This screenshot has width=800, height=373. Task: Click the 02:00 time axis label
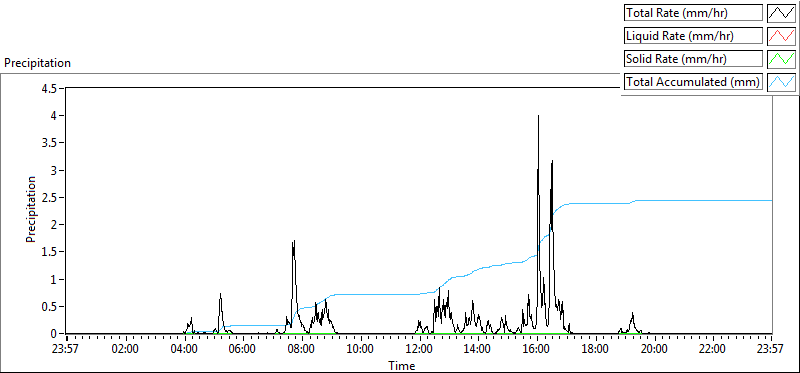(x=126, y=350)
